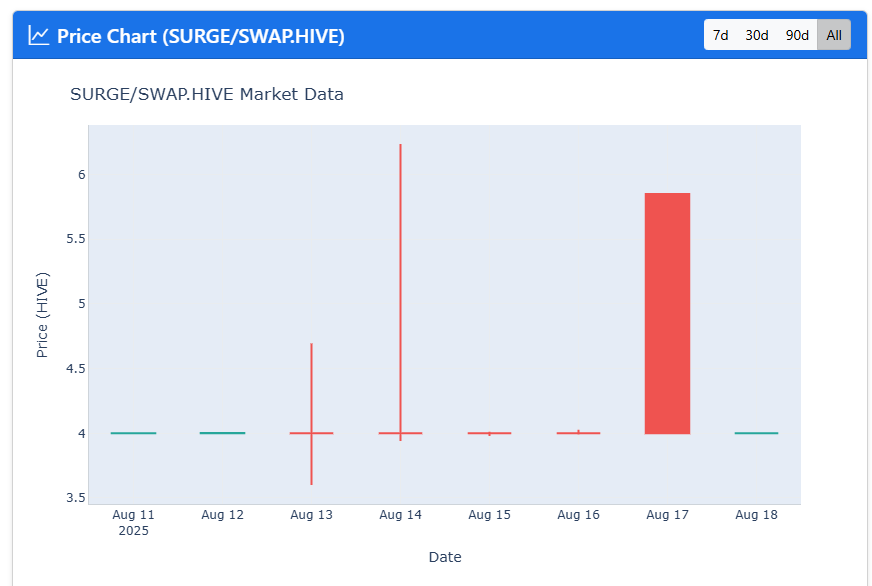Click the large red Aug 17 candle
The image size is (872, 586).
click(x=667, y=314)
